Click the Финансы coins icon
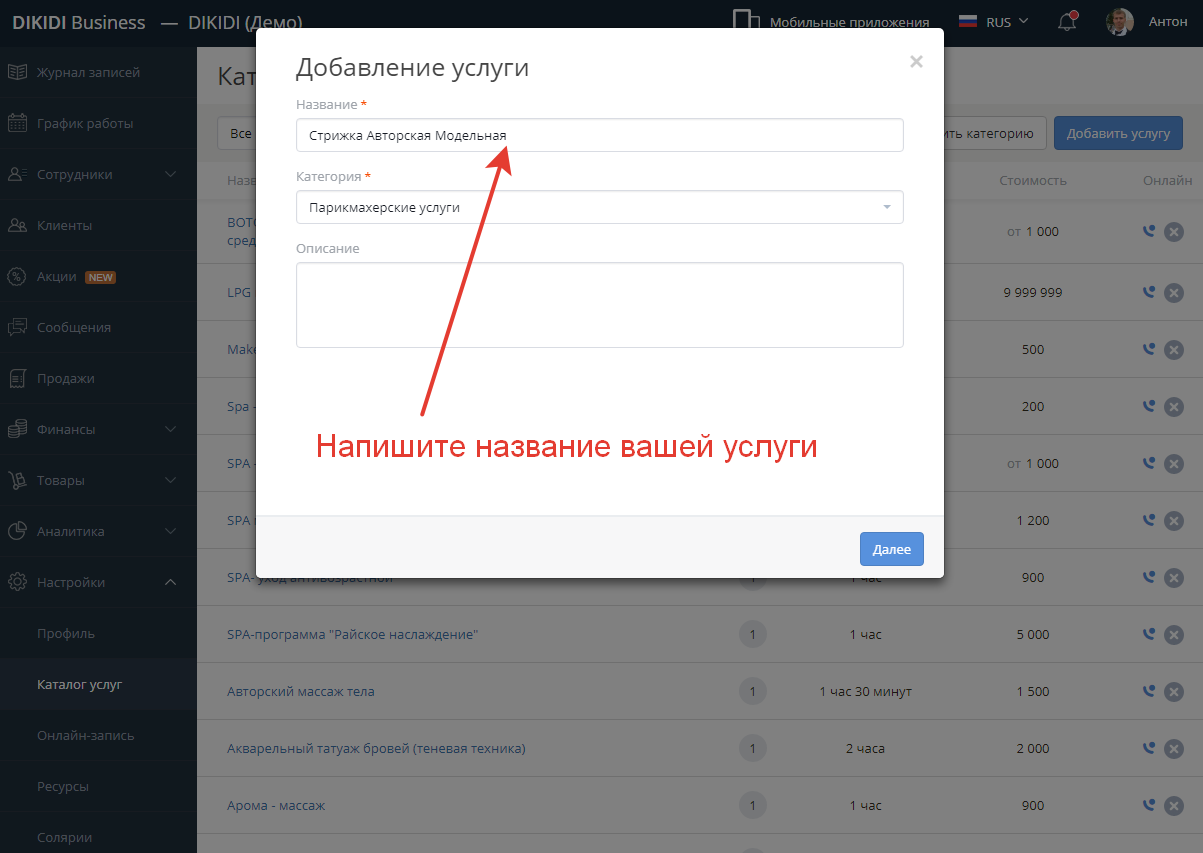This screenshot has width=1203, height=853. point(17,429)
